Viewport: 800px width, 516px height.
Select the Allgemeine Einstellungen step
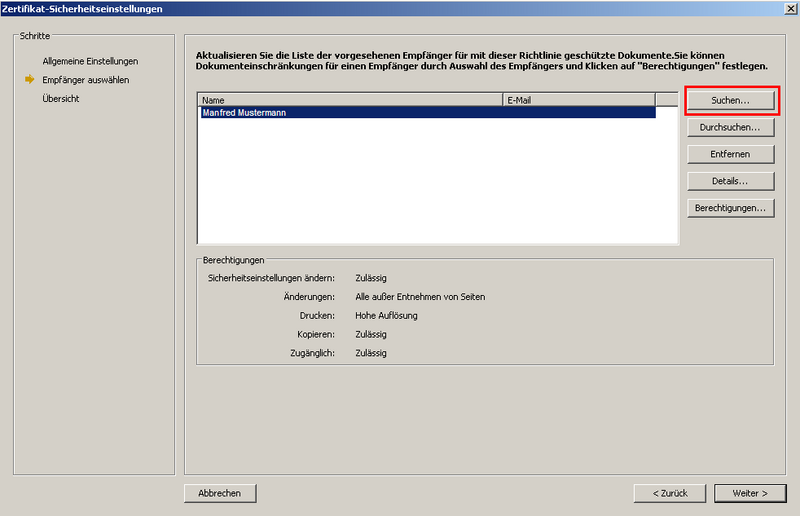click(x=90, y=61)
